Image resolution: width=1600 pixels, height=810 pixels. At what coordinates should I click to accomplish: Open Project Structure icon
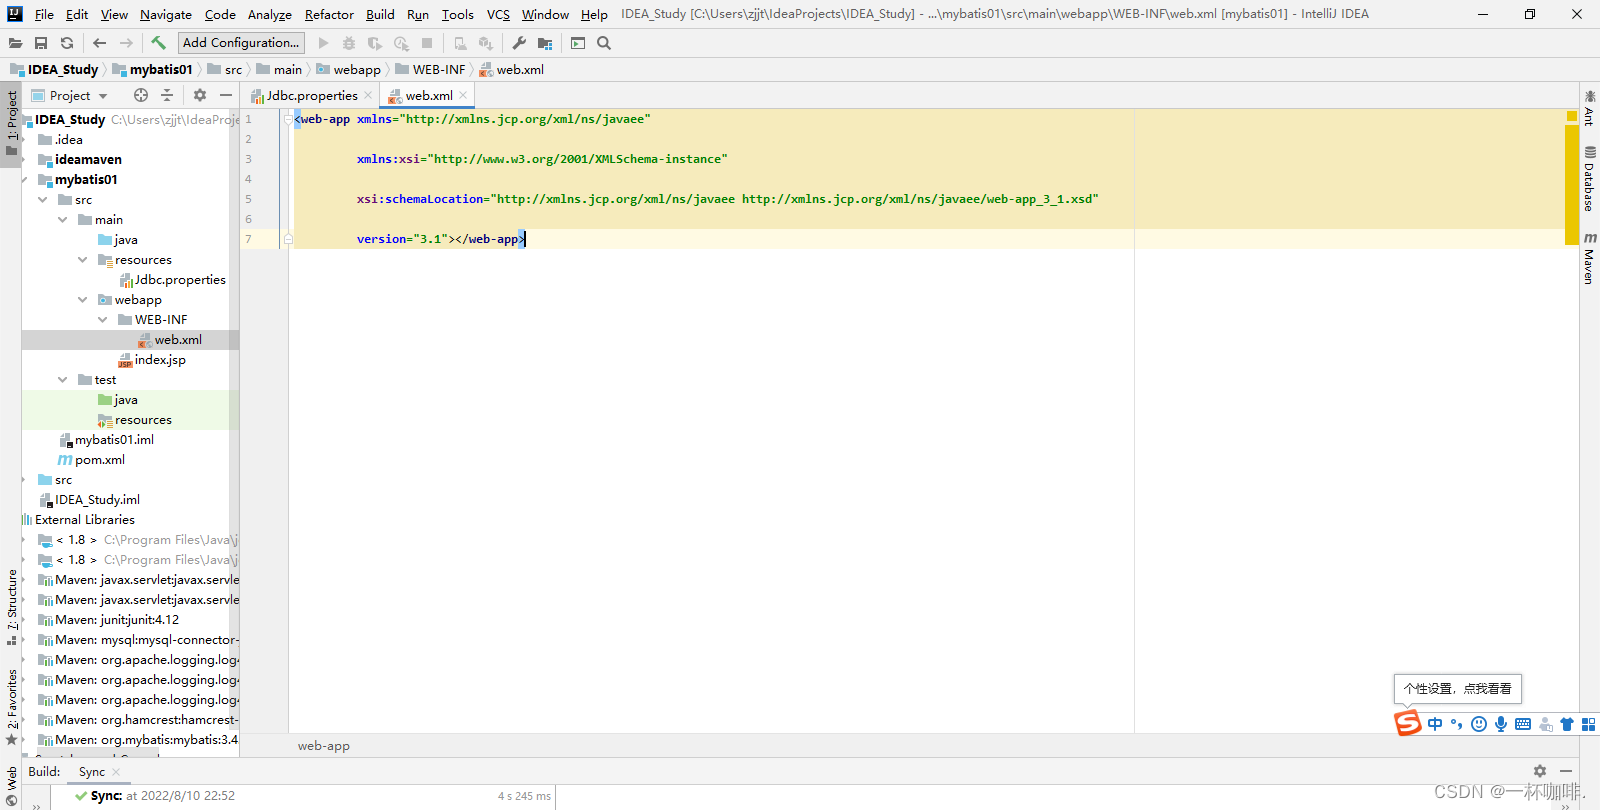545,43
